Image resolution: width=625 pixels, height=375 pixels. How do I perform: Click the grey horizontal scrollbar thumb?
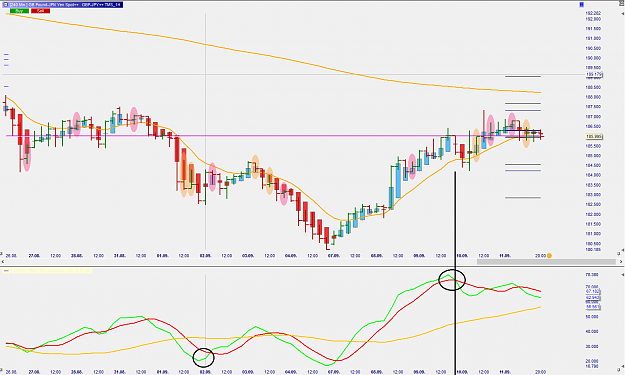click(x=546, y=262)
